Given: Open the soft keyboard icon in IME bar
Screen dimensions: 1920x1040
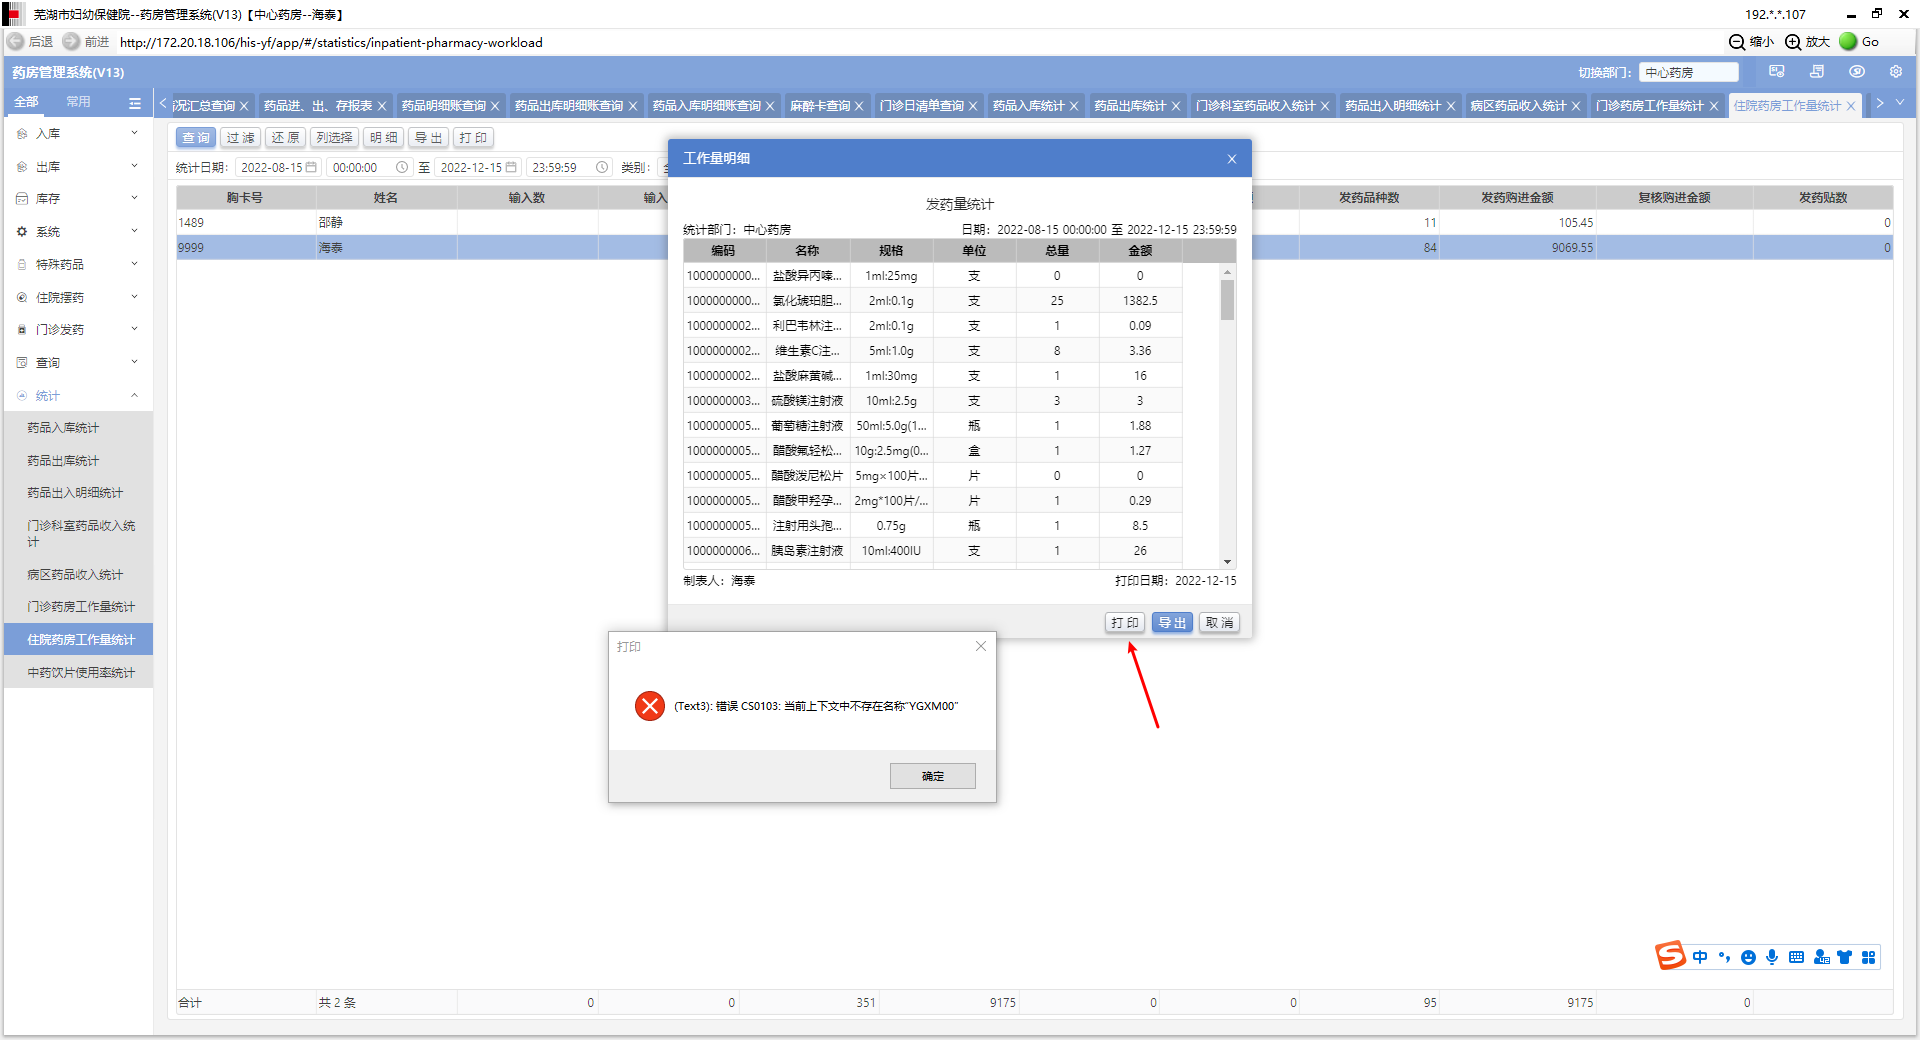Looking at the screenshot, I should tap(1796, 957).
